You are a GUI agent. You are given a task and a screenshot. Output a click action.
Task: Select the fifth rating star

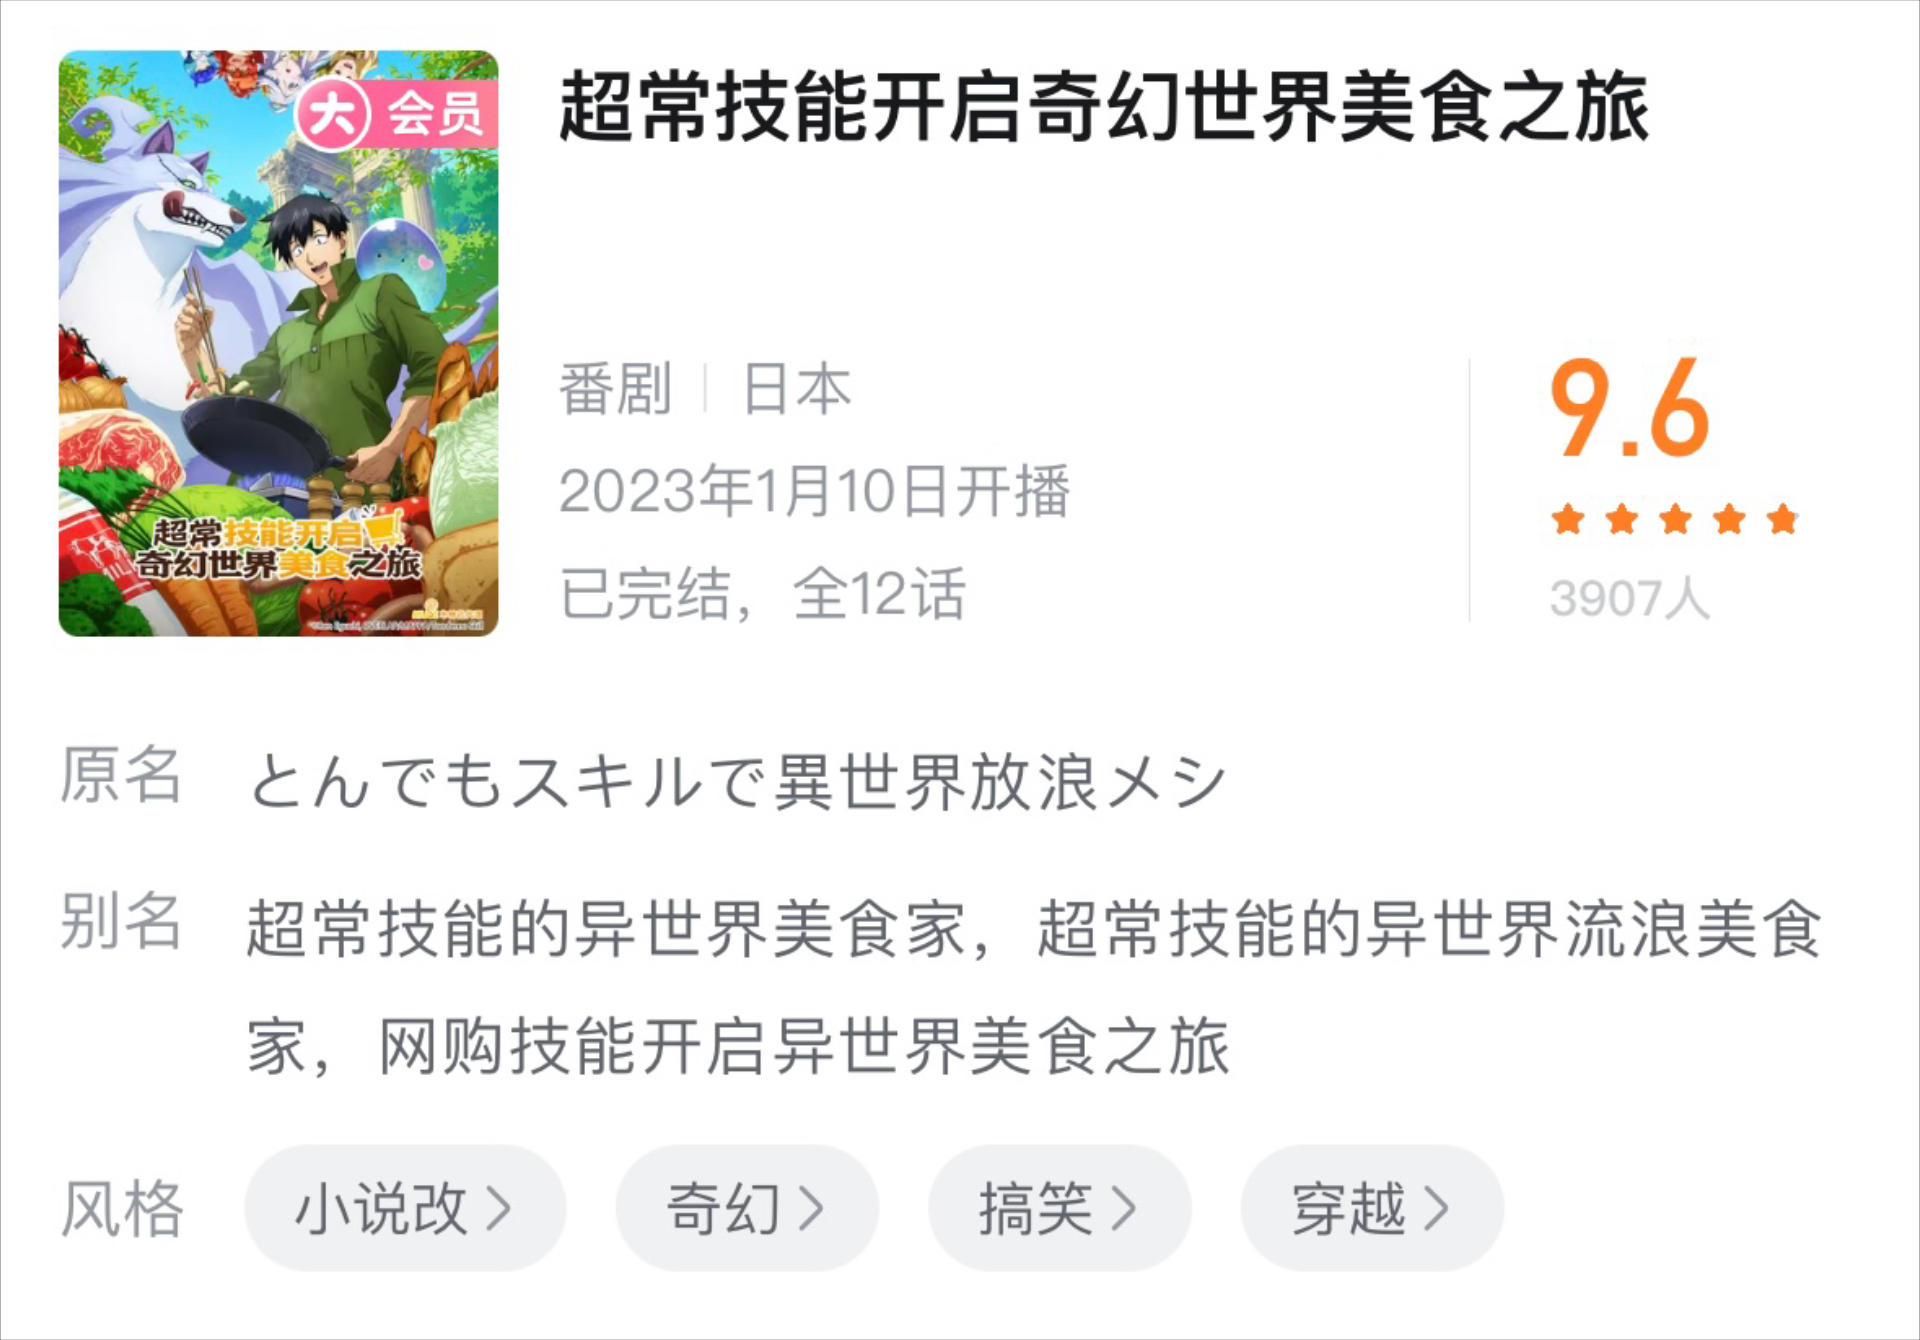(1782, 520)
